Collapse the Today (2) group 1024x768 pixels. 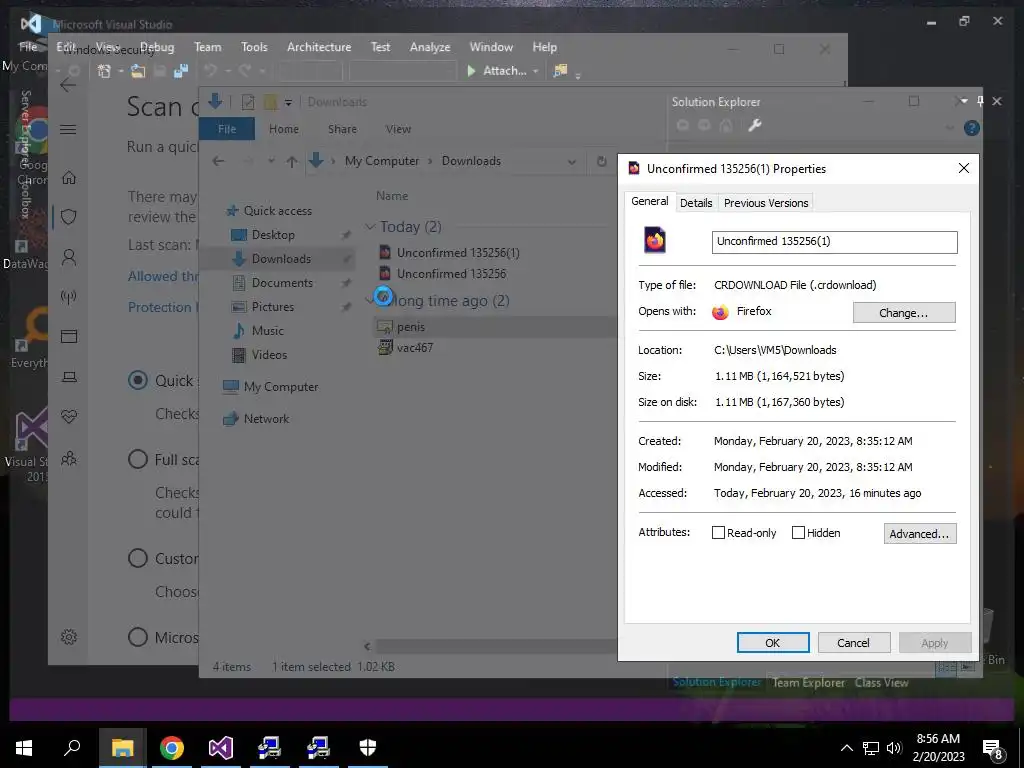coord(370,227)
